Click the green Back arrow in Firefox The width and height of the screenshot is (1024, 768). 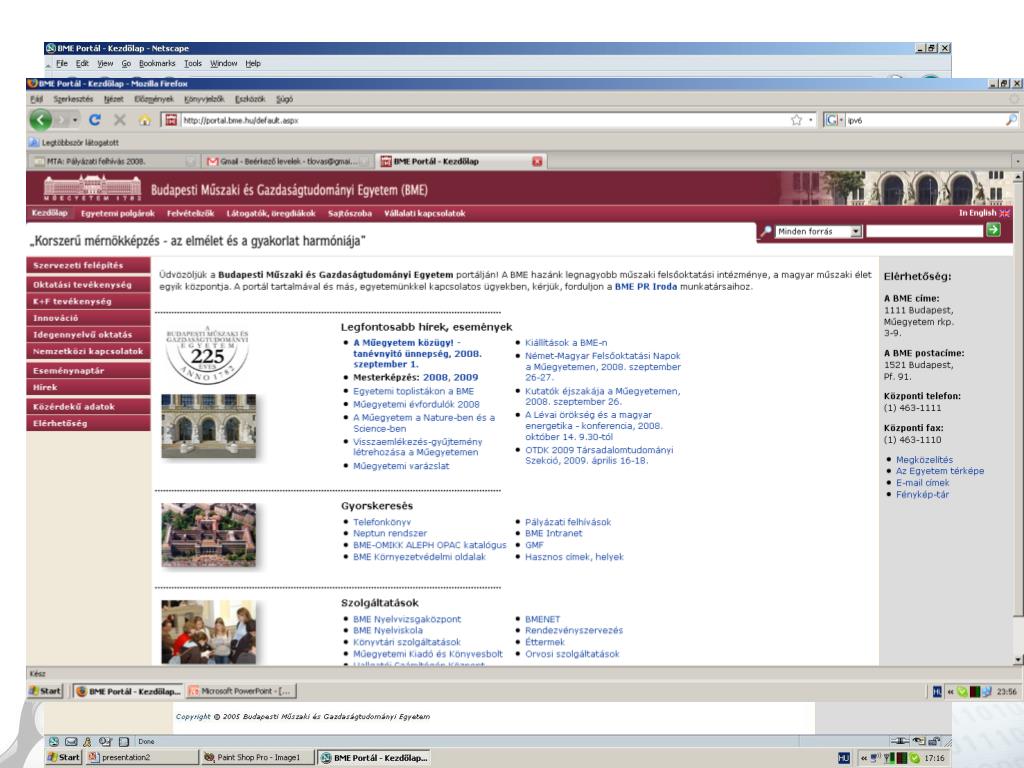(40, 120)
